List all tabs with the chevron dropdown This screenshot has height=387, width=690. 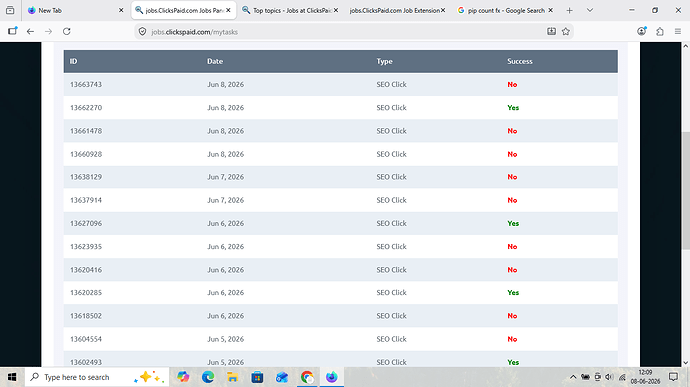590,11
